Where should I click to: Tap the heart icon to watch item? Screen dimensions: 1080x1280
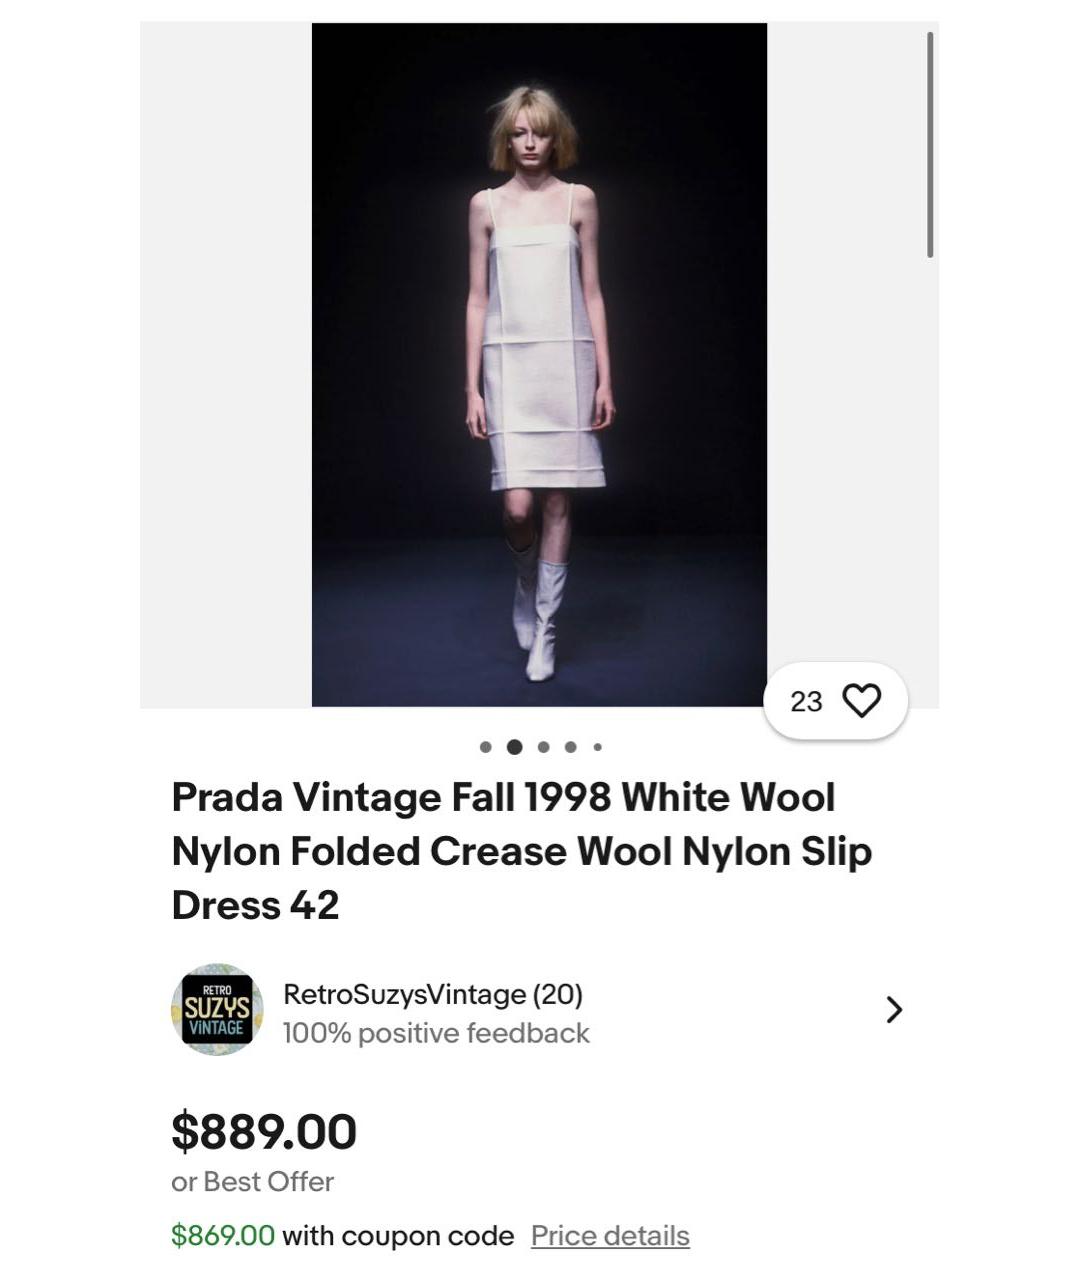pyautogui.click(x=862, y=701)
